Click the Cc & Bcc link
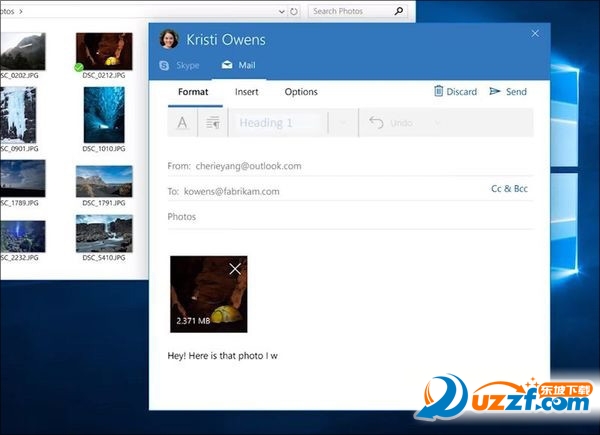The image size is (600, 435). (509, 188)
